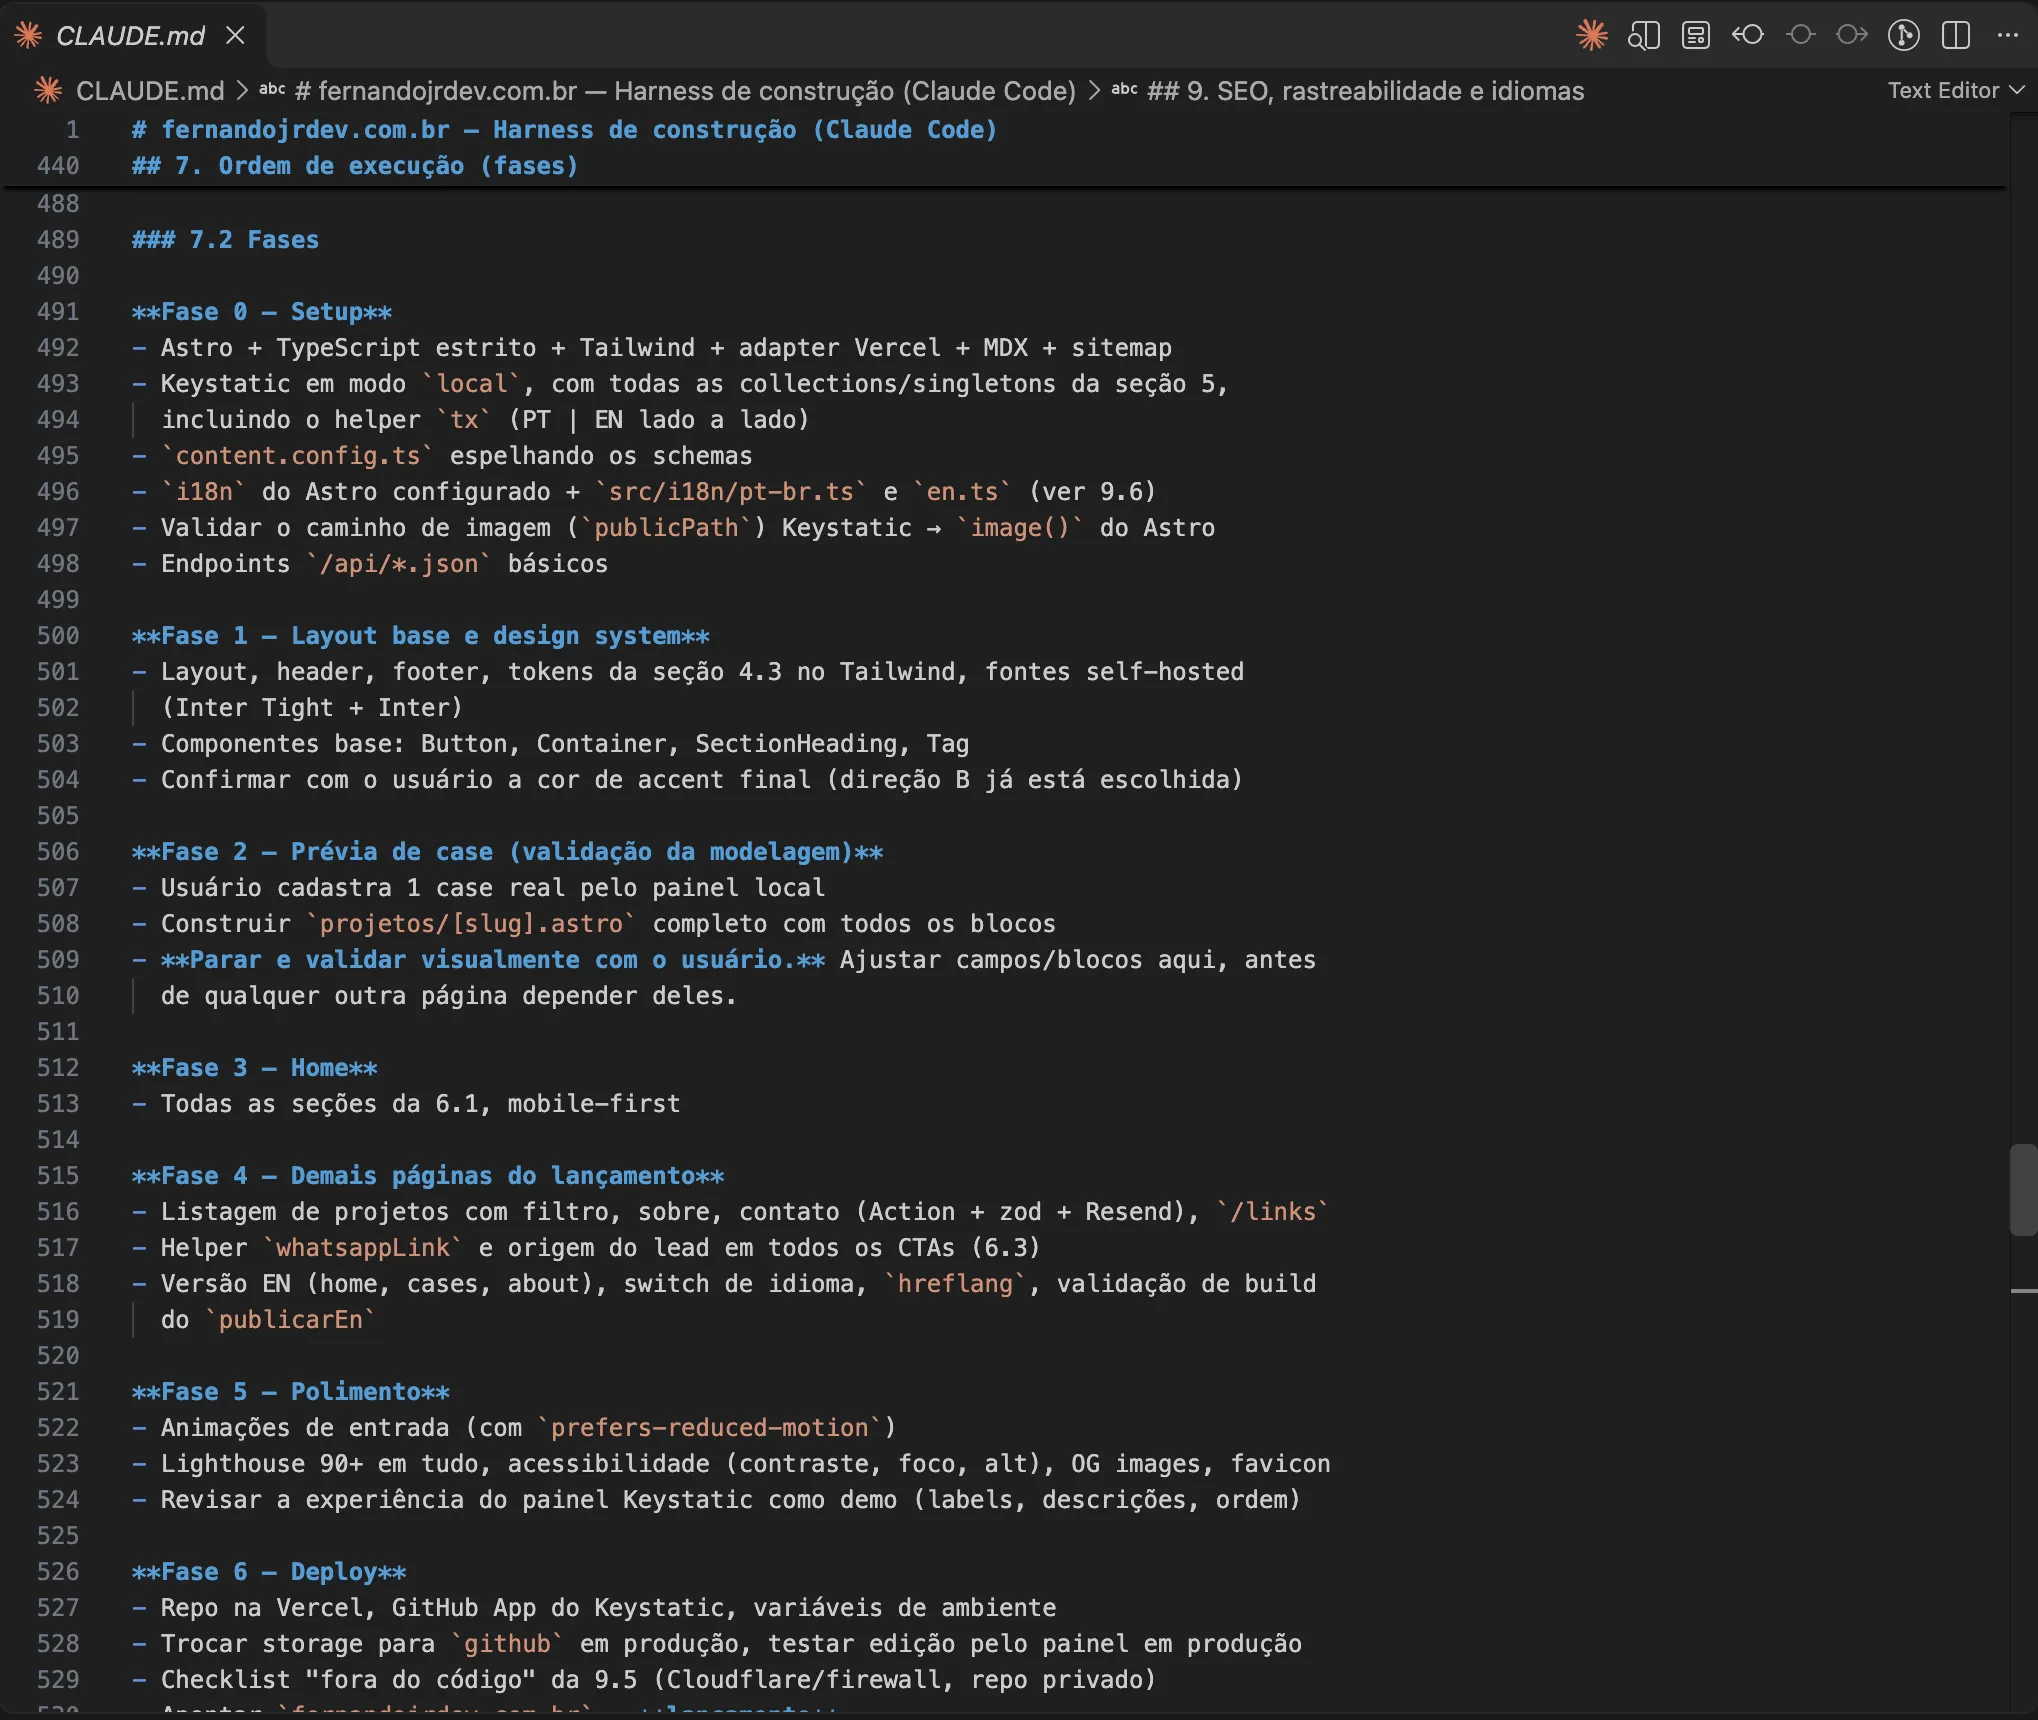Viewport: 2038px width, 1720px height.
Task: Click 'Fase 2 – Prévia de case' heading
Action: tap(508, 852)
